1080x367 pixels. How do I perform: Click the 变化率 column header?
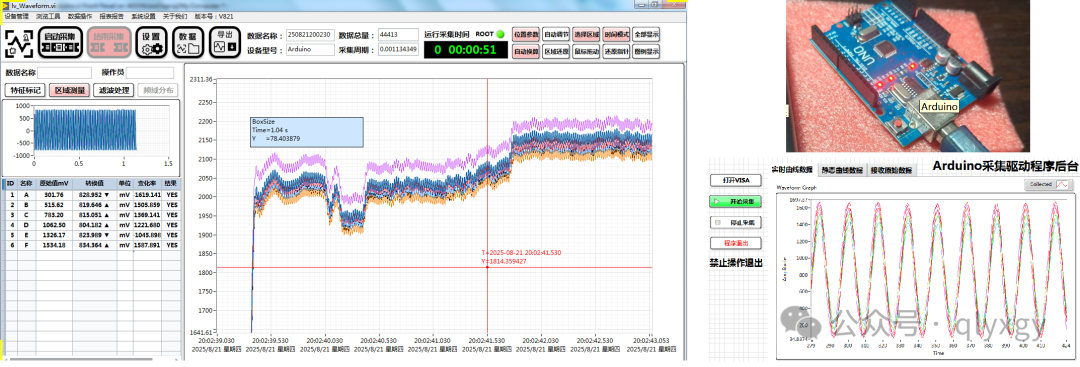click(148, 185)
